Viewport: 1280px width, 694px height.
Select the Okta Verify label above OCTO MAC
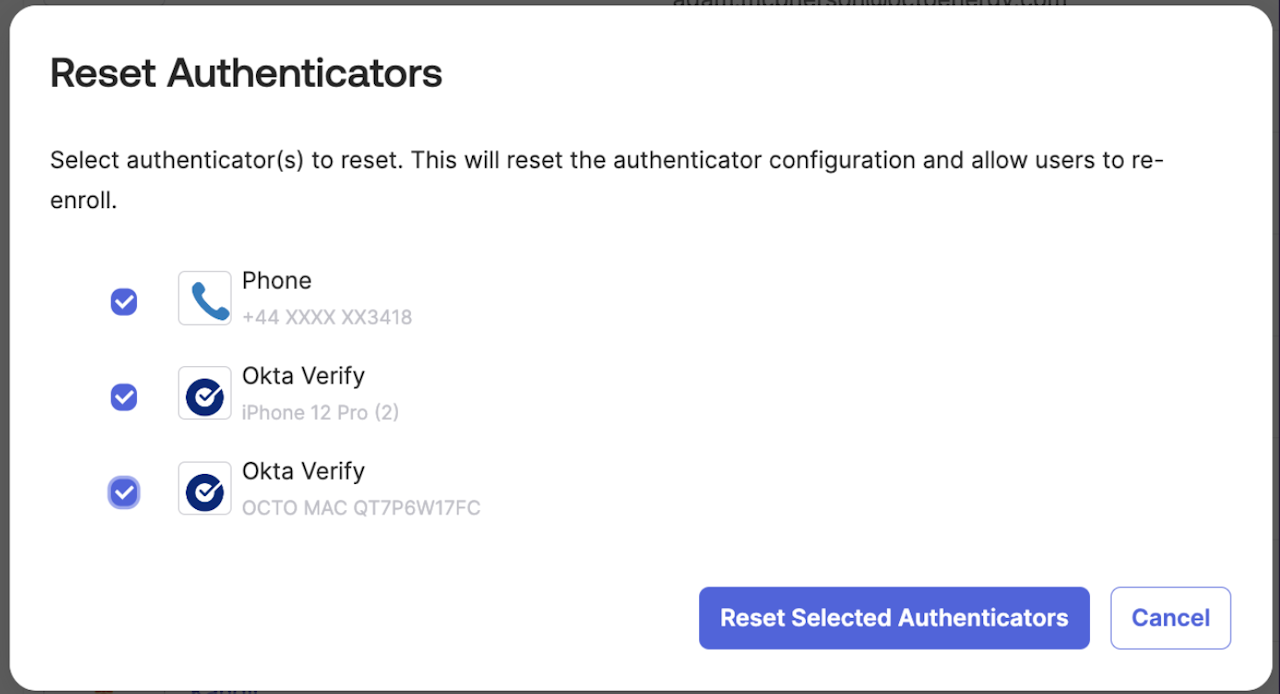(303, 471)
